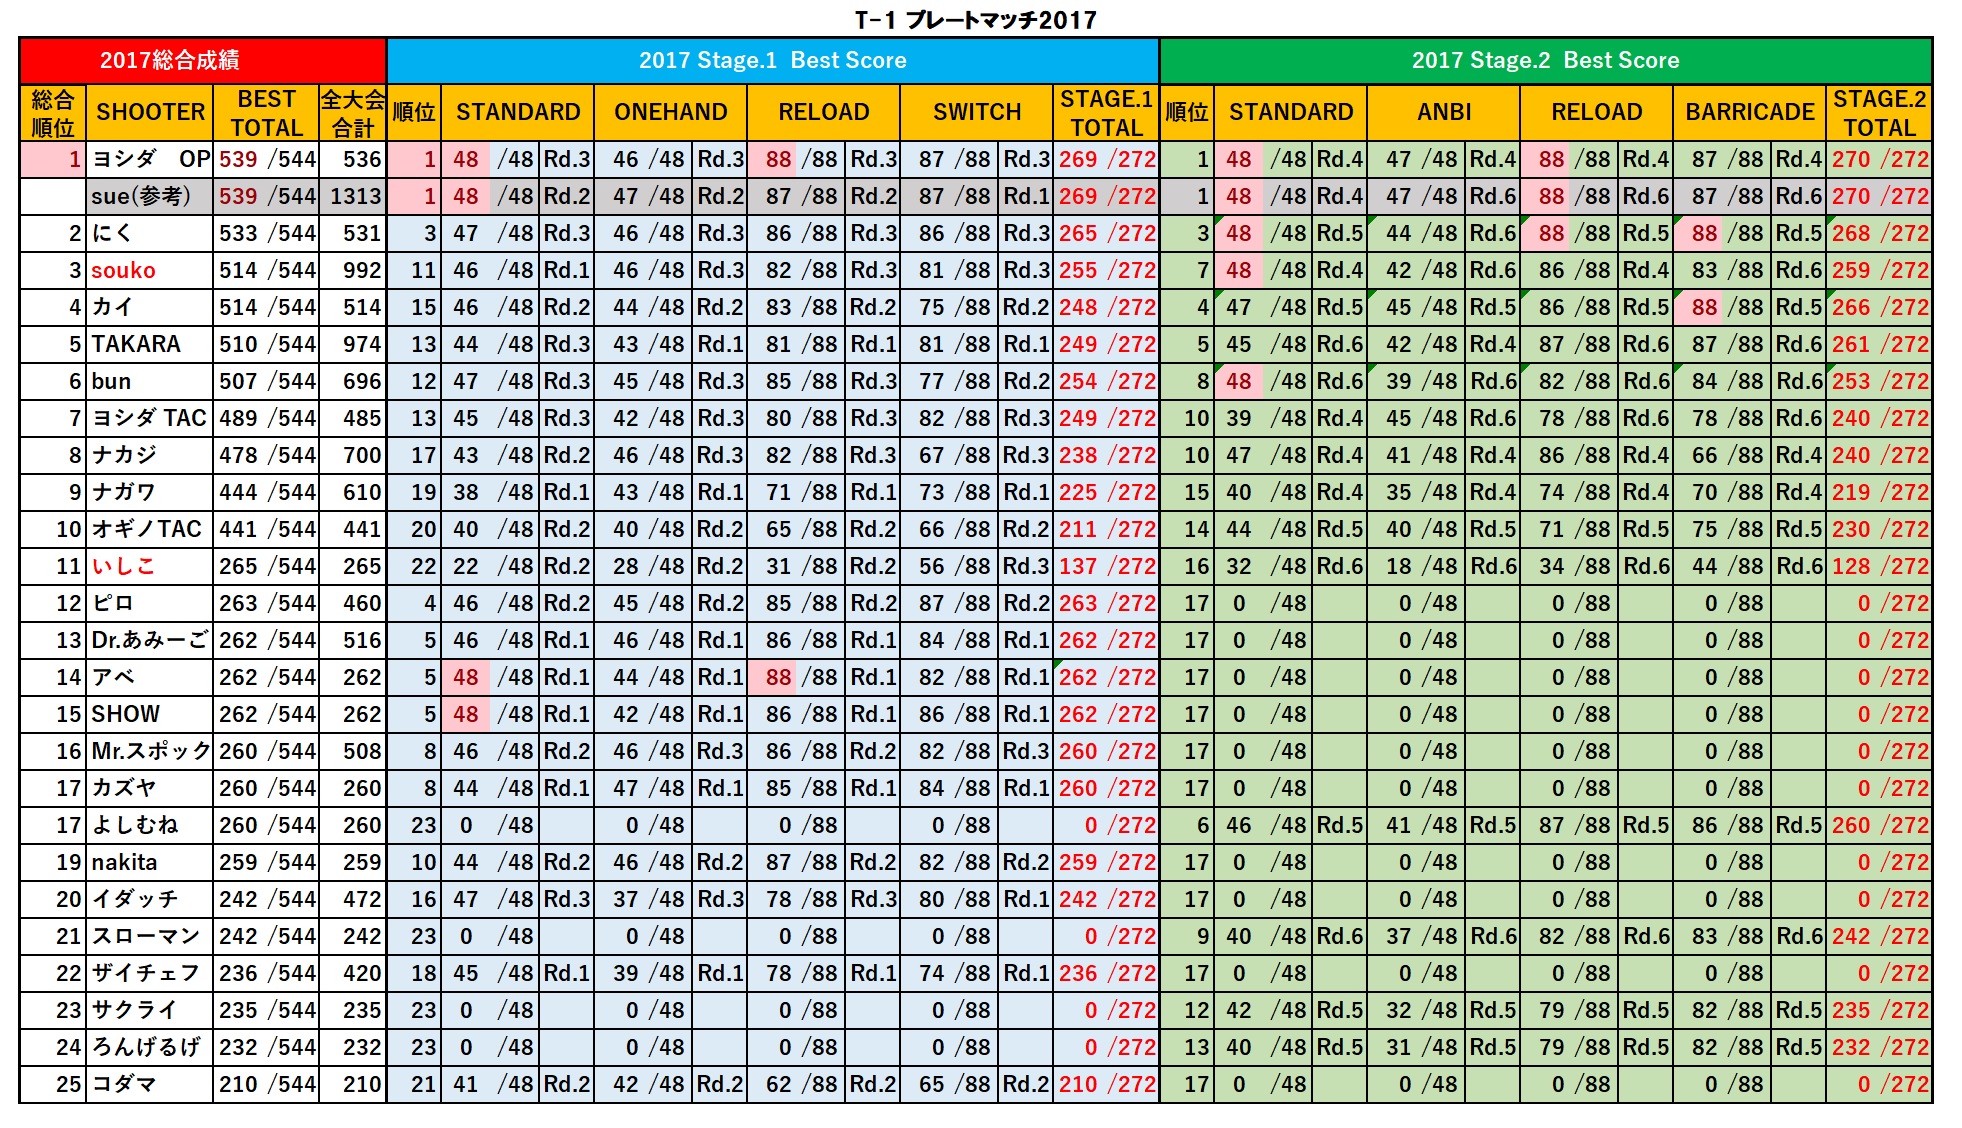Select shooter name オギノTAC
The width and height of the screenshot is (1962, 1128).
tap(147, 529)
